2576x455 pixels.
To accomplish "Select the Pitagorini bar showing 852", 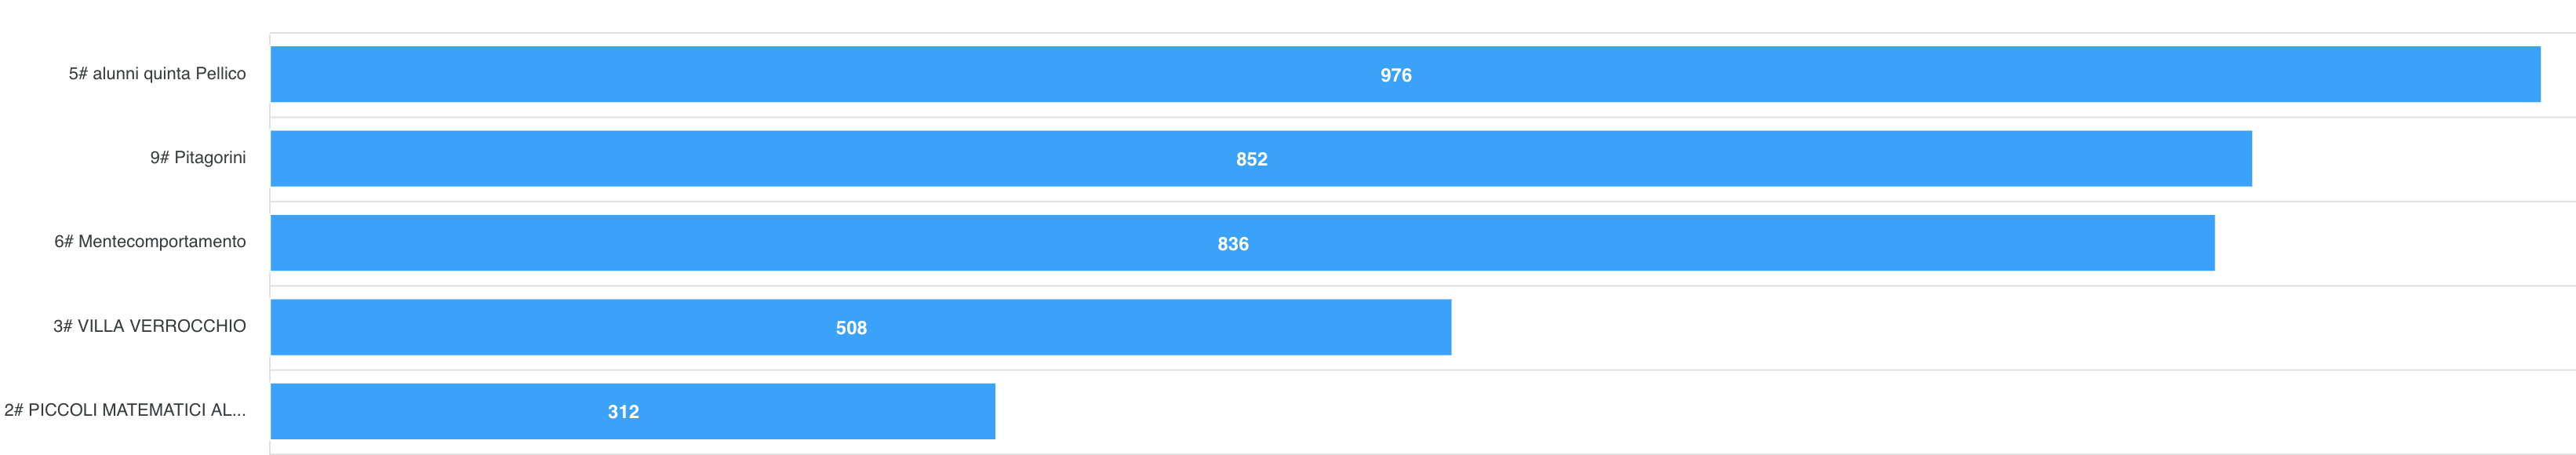I will [1261, 158].
